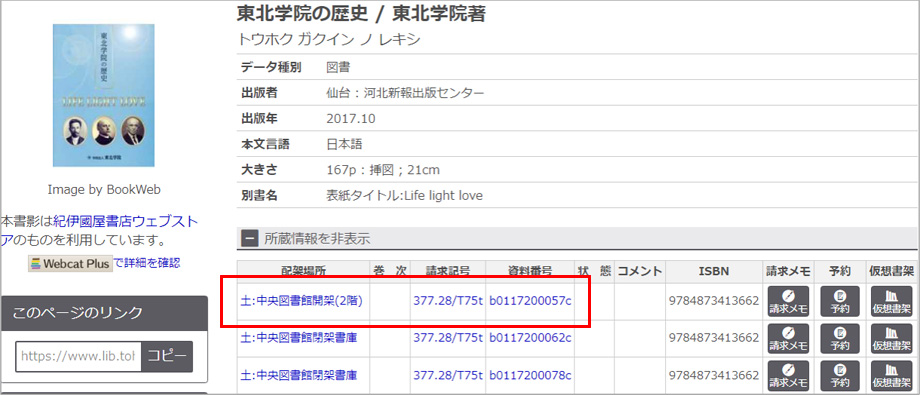Open 土:中央図書館開架(2階) location link
The height and width of the screenshot is (395, 920).
point(302,301)
